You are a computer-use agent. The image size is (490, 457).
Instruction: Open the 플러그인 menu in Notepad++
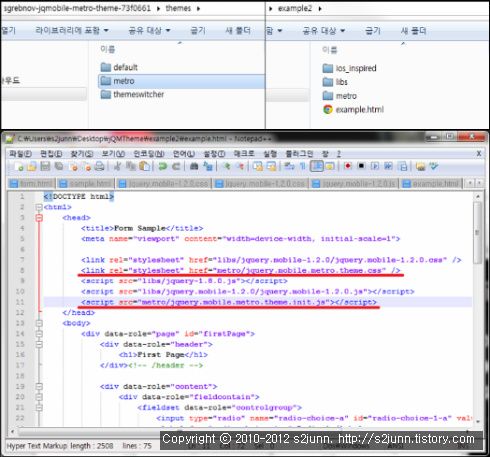(299, 154)
